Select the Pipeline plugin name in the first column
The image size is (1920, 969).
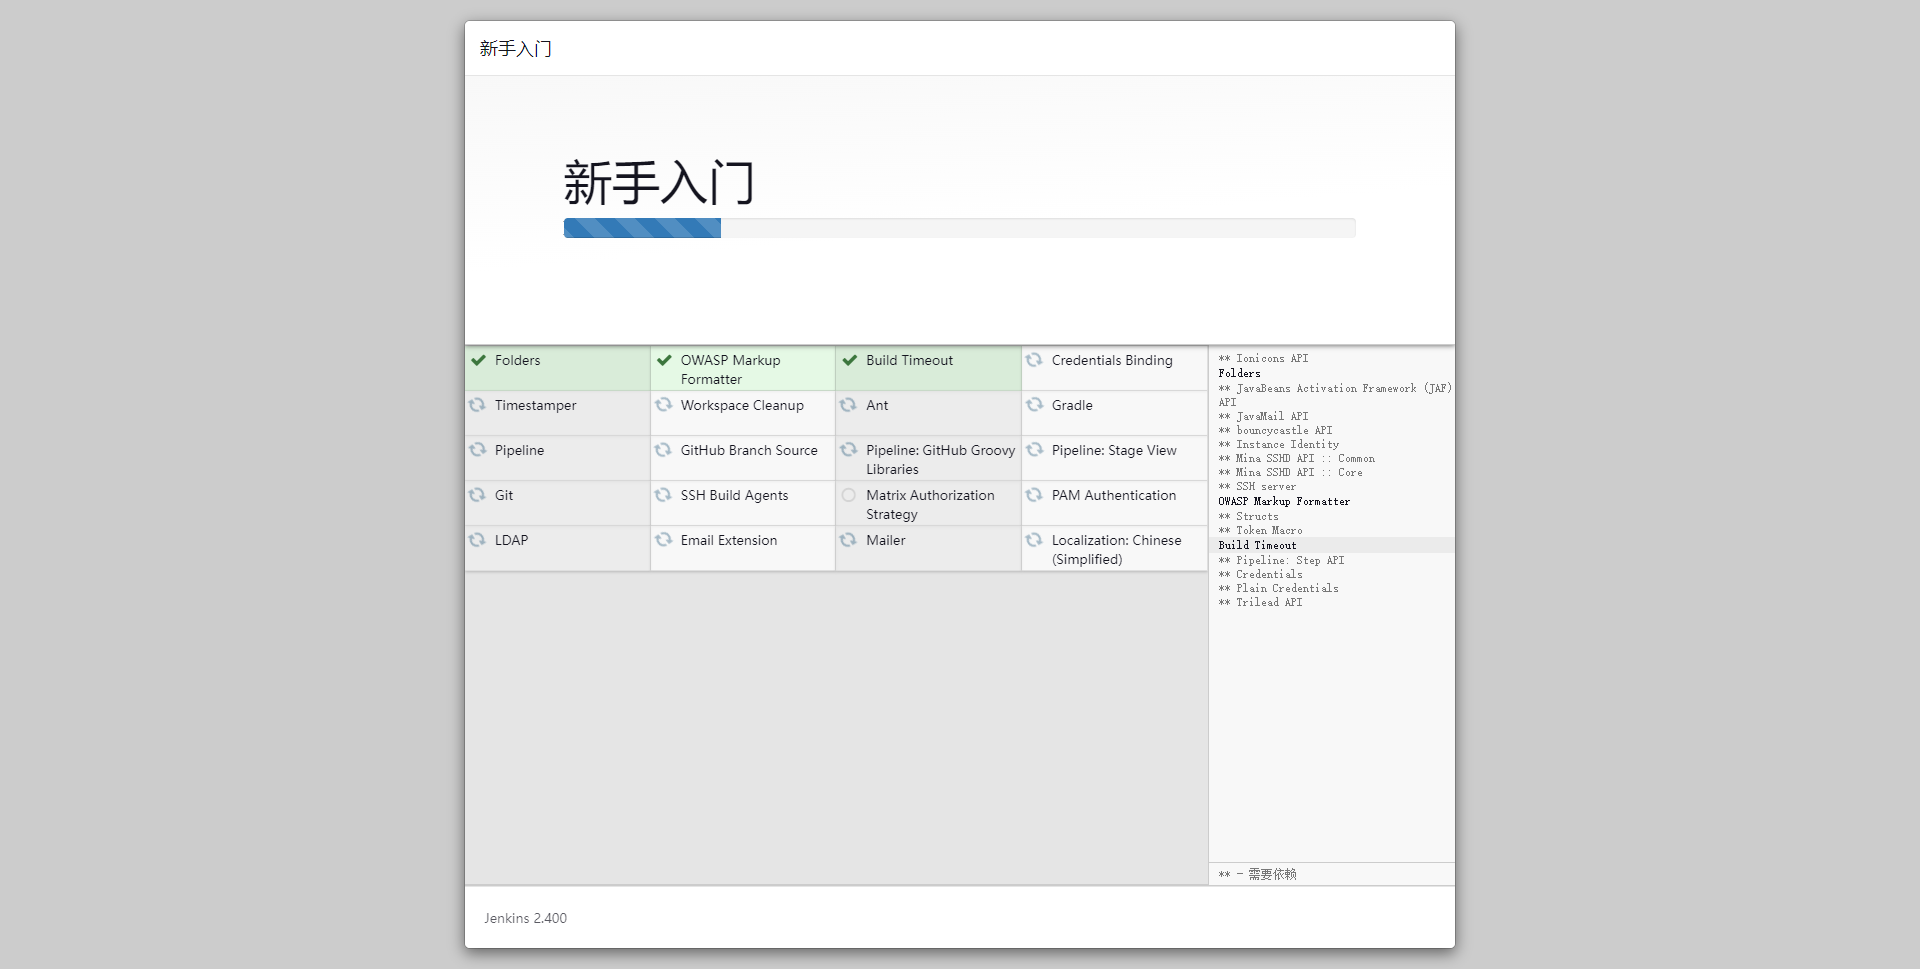(x=520, y=450)
